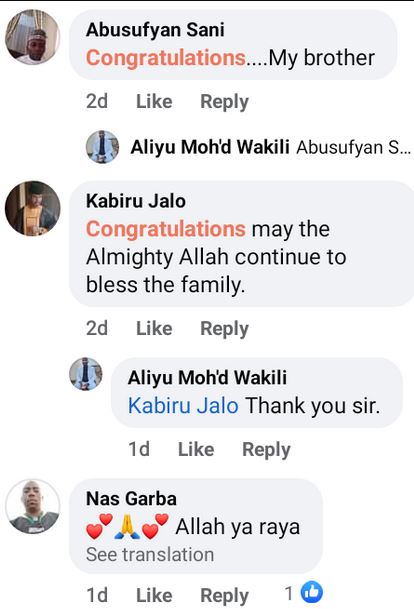Open Abusufyan Sani's name link

155,30
